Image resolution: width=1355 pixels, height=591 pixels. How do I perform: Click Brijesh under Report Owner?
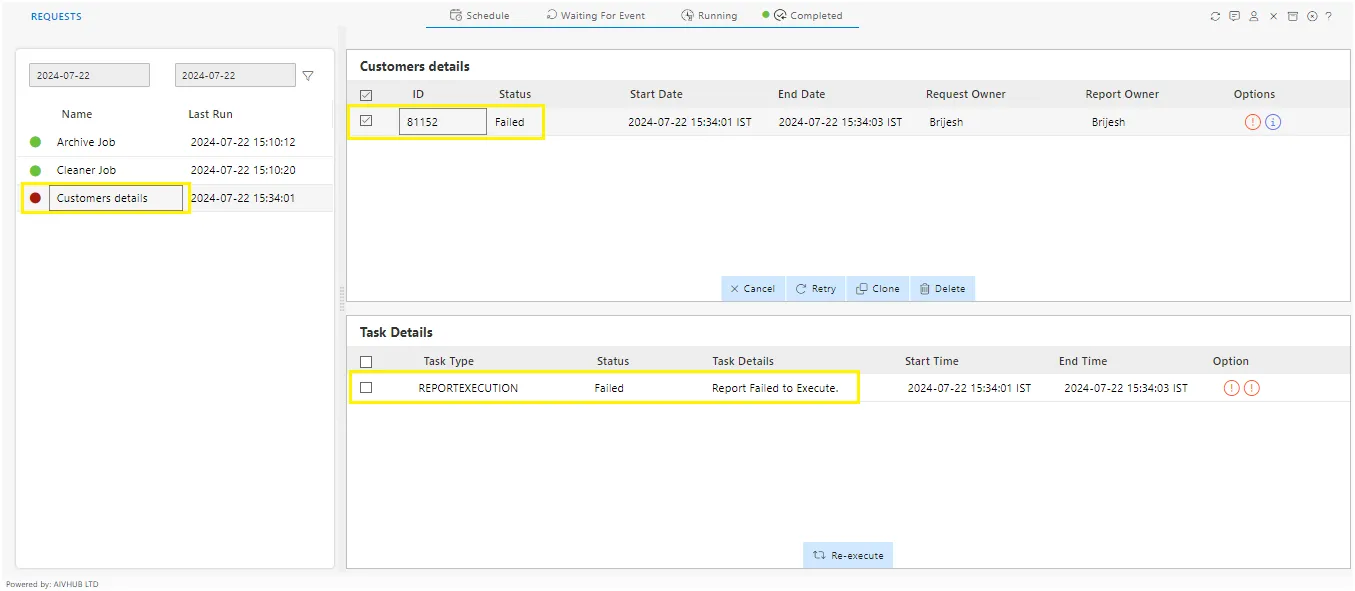coord(1108,122)
